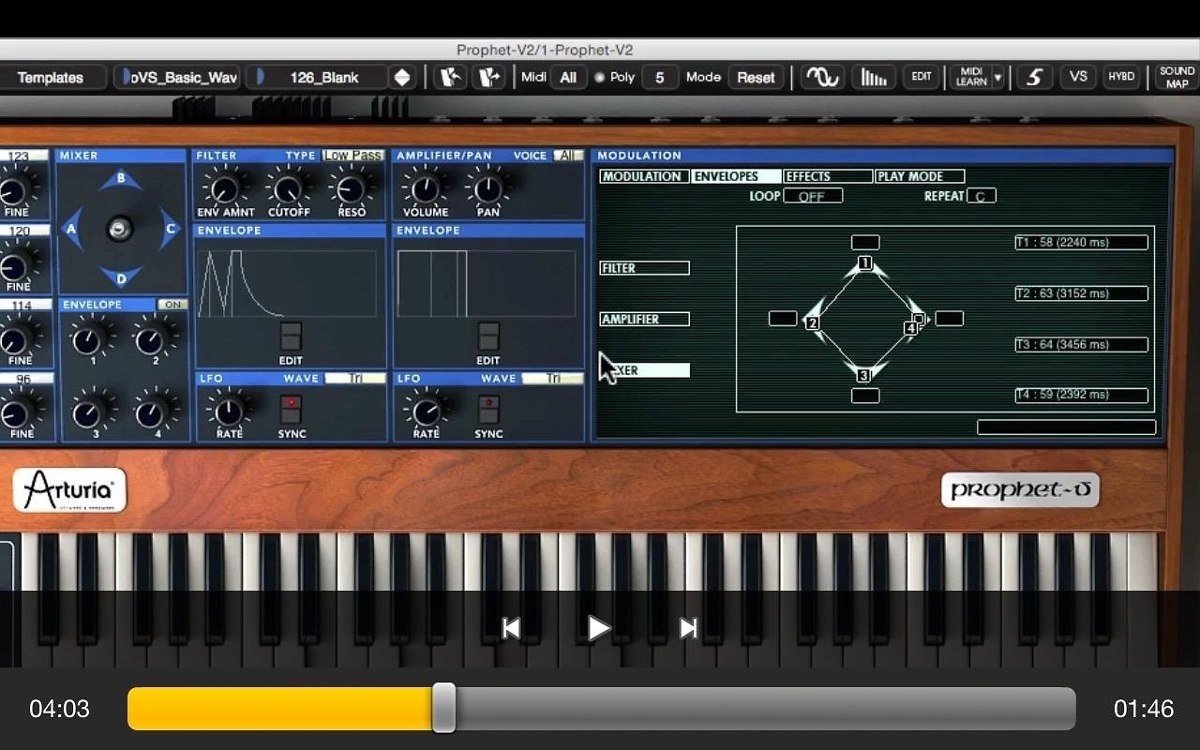Click the Mode Reset button

click(x=756, y=77)
